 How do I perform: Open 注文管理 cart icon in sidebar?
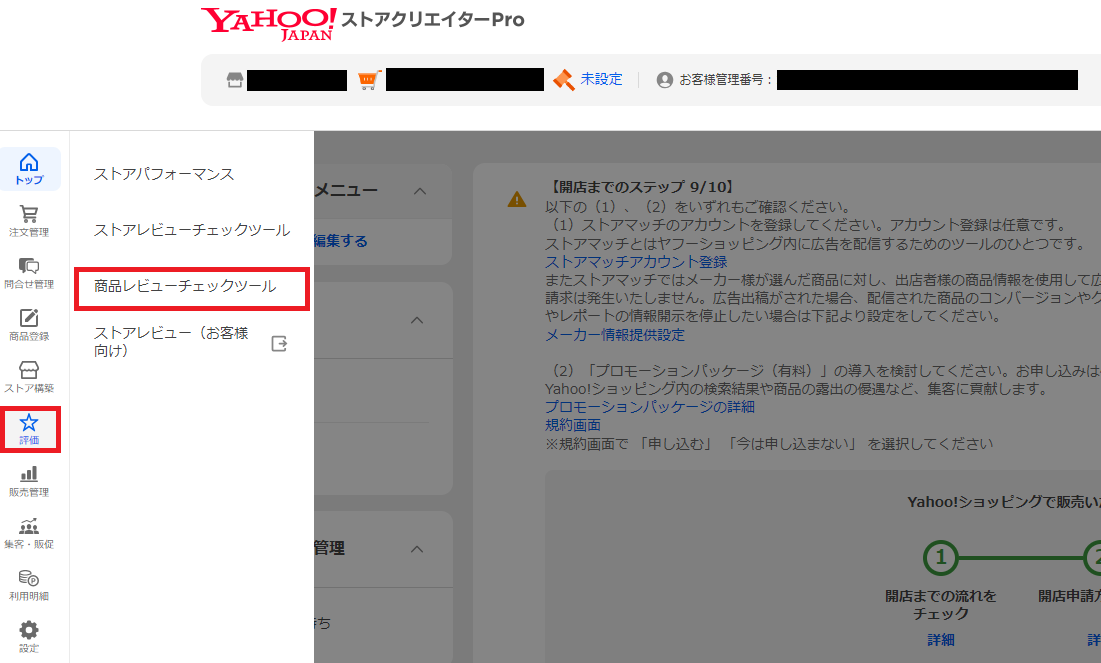tap(29, 220)
